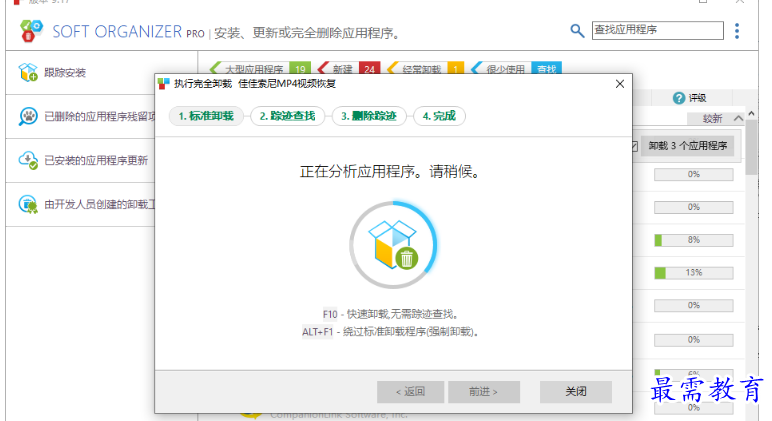Click the vertical scrollbar thumb
This screenshot has height=421, width=772.
coord(751,147)
